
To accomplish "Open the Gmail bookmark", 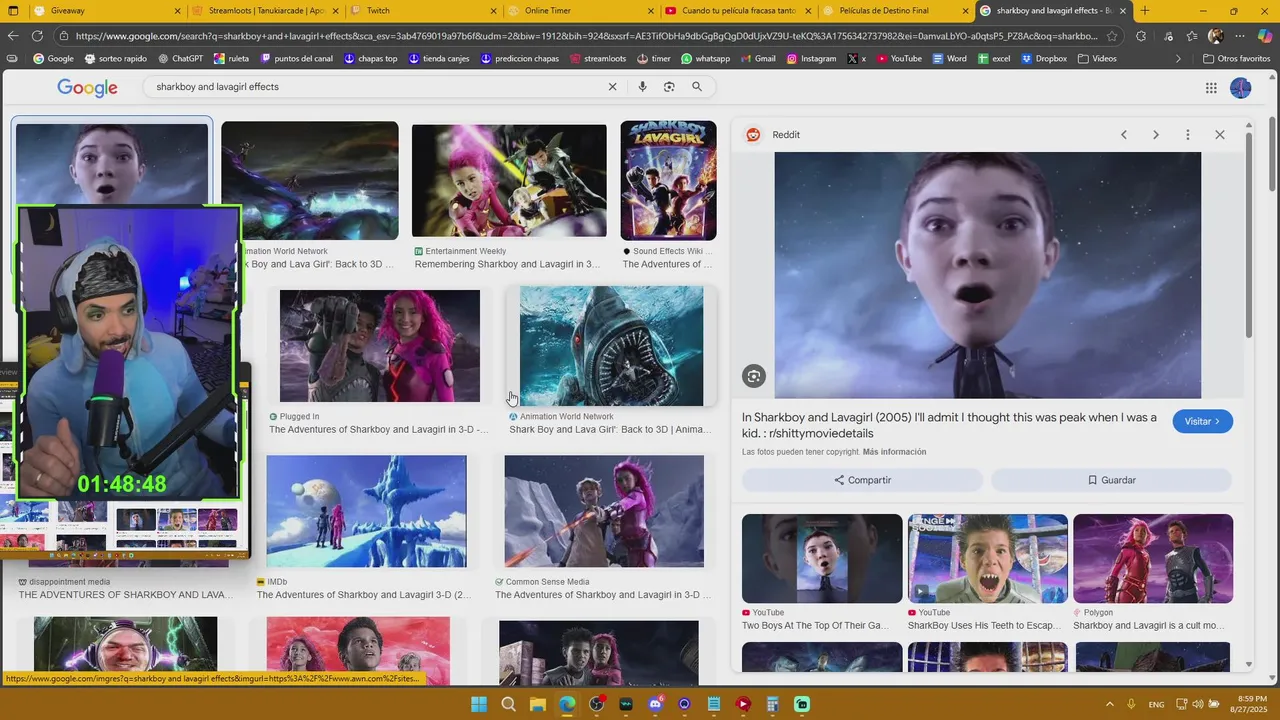I will pos(757,59).
